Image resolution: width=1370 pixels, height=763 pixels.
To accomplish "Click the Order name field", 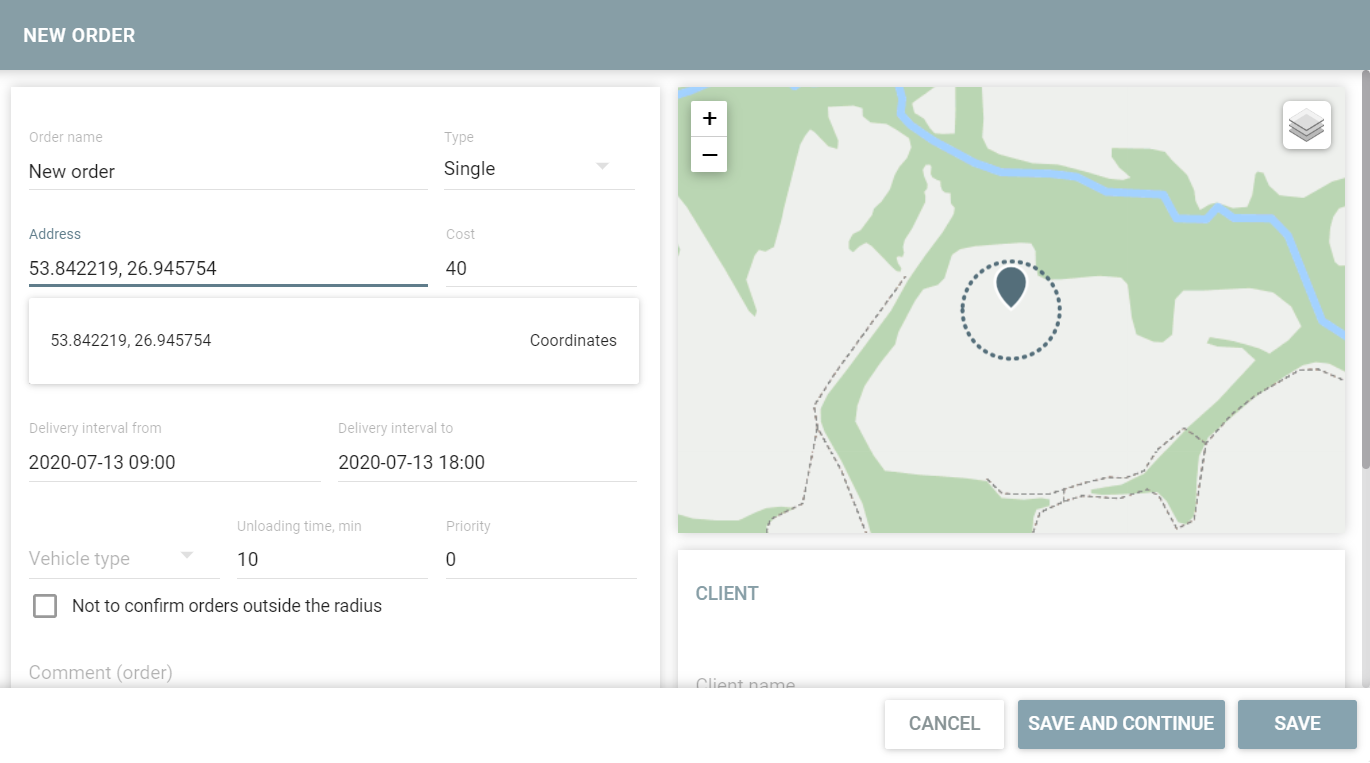I will tap(227, 171).
